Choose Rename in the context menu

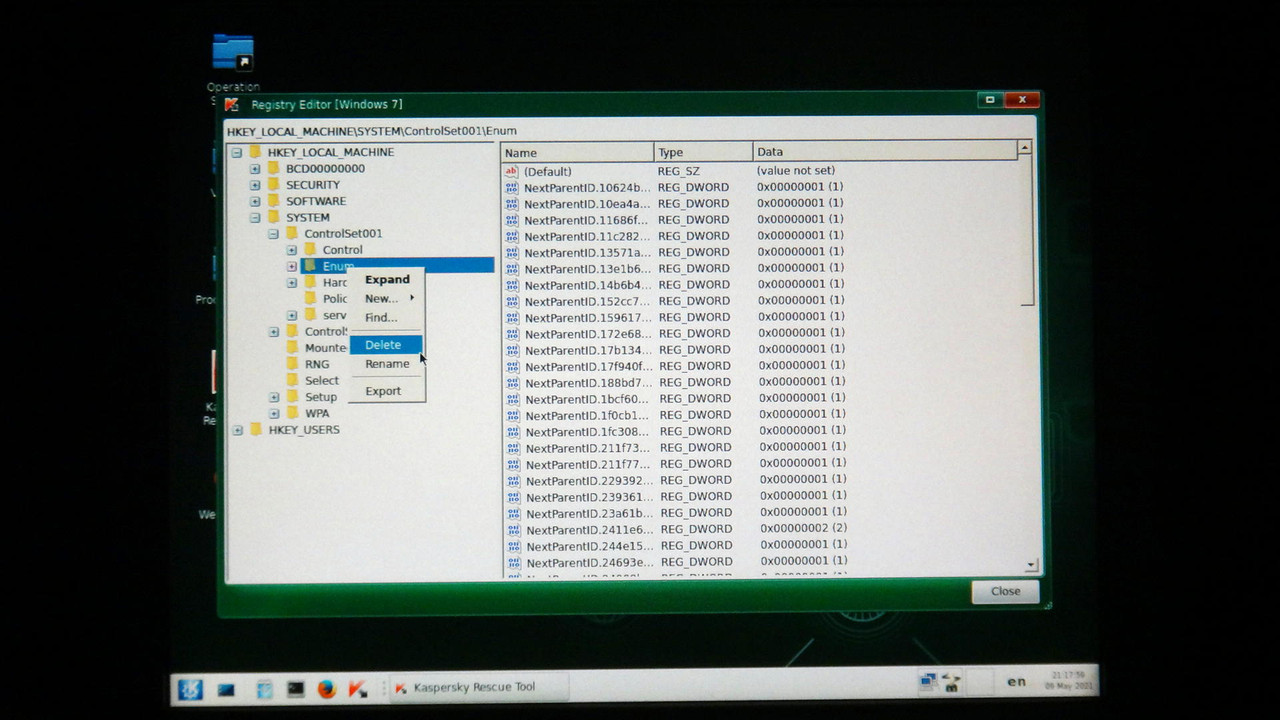387,364
